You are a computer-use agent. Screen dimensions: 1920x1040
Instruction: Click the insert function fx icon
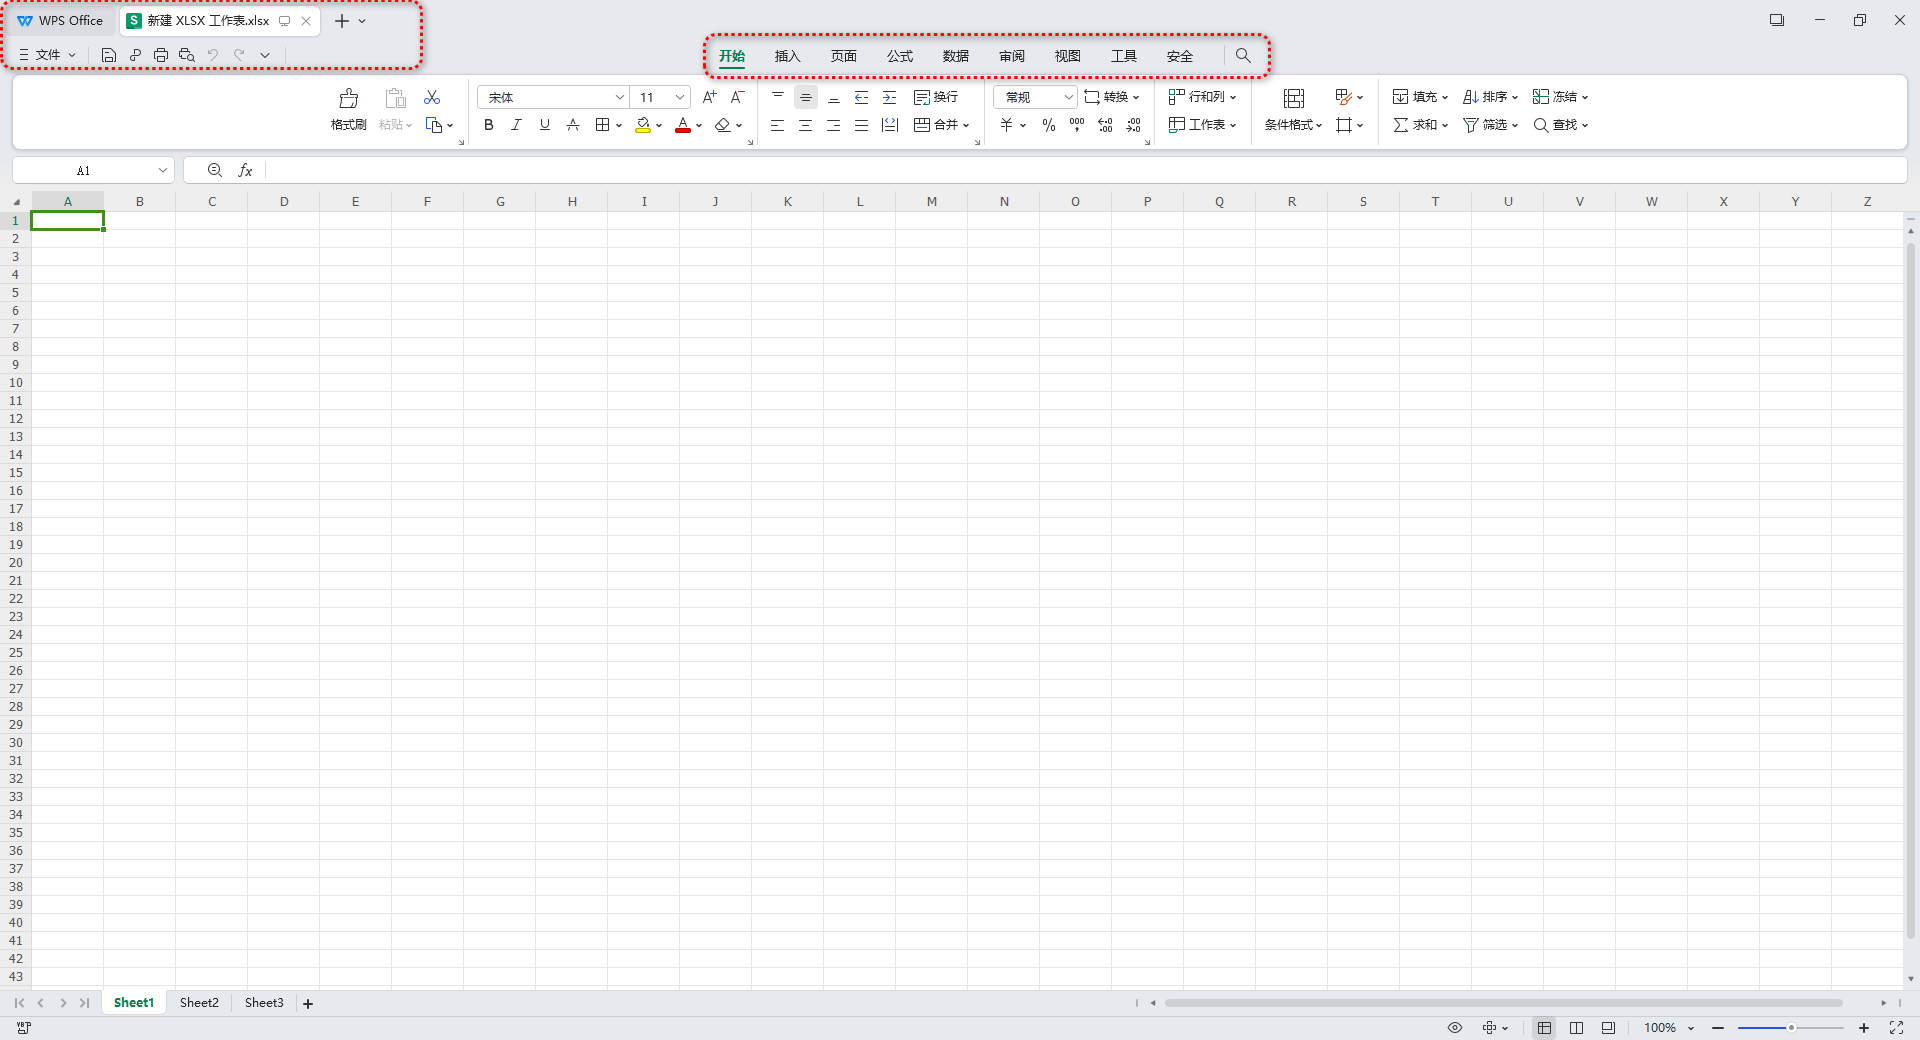(x=245, y=171)
